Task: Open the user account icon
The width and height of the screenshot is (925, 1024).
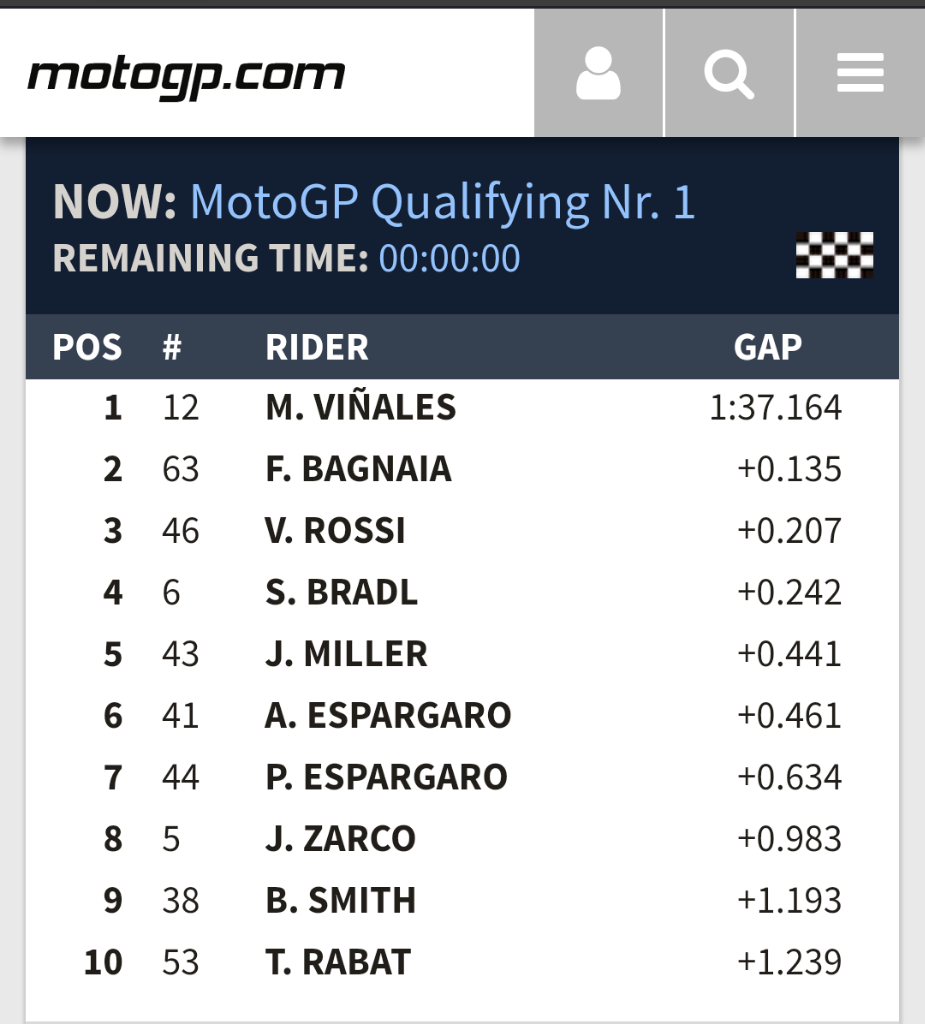Action: tap(598, 74)
